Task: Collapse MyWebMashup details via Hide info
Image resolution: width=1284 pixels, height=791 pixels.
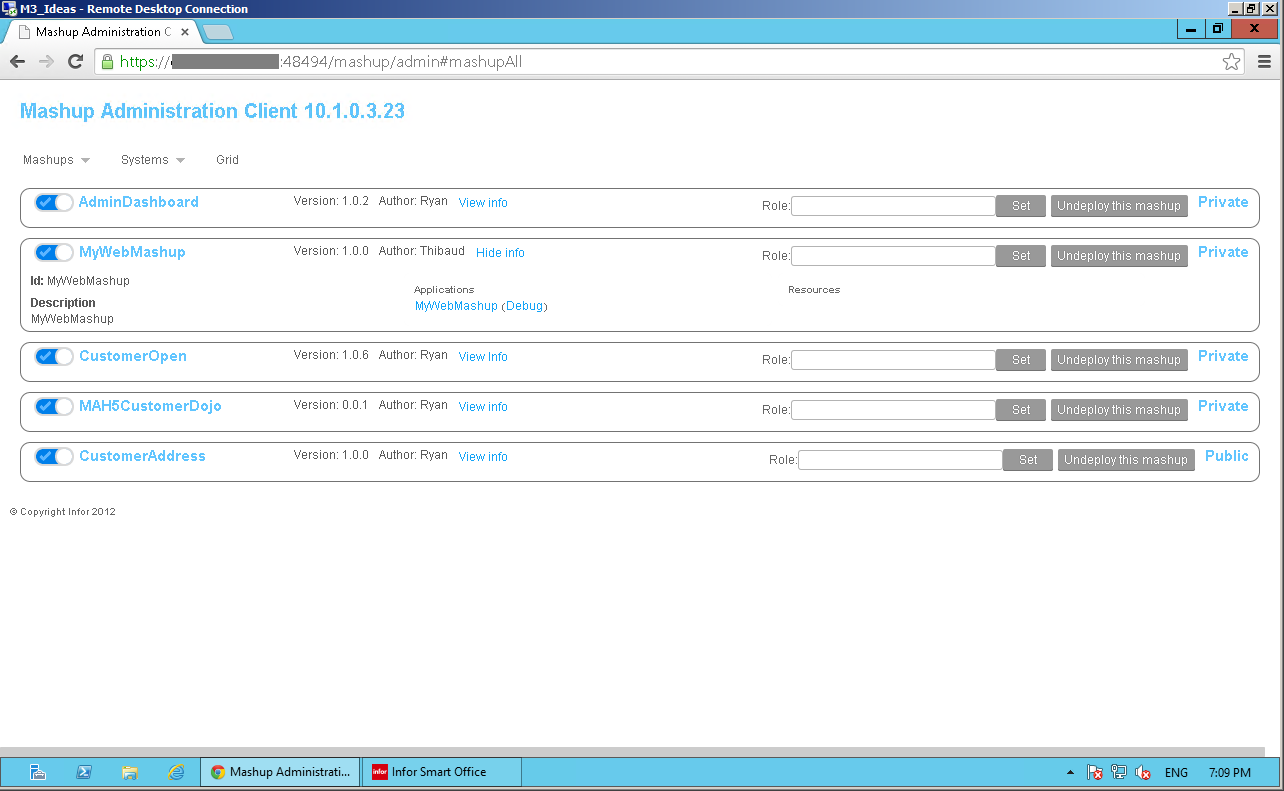Action: click(x=500, y=253)
